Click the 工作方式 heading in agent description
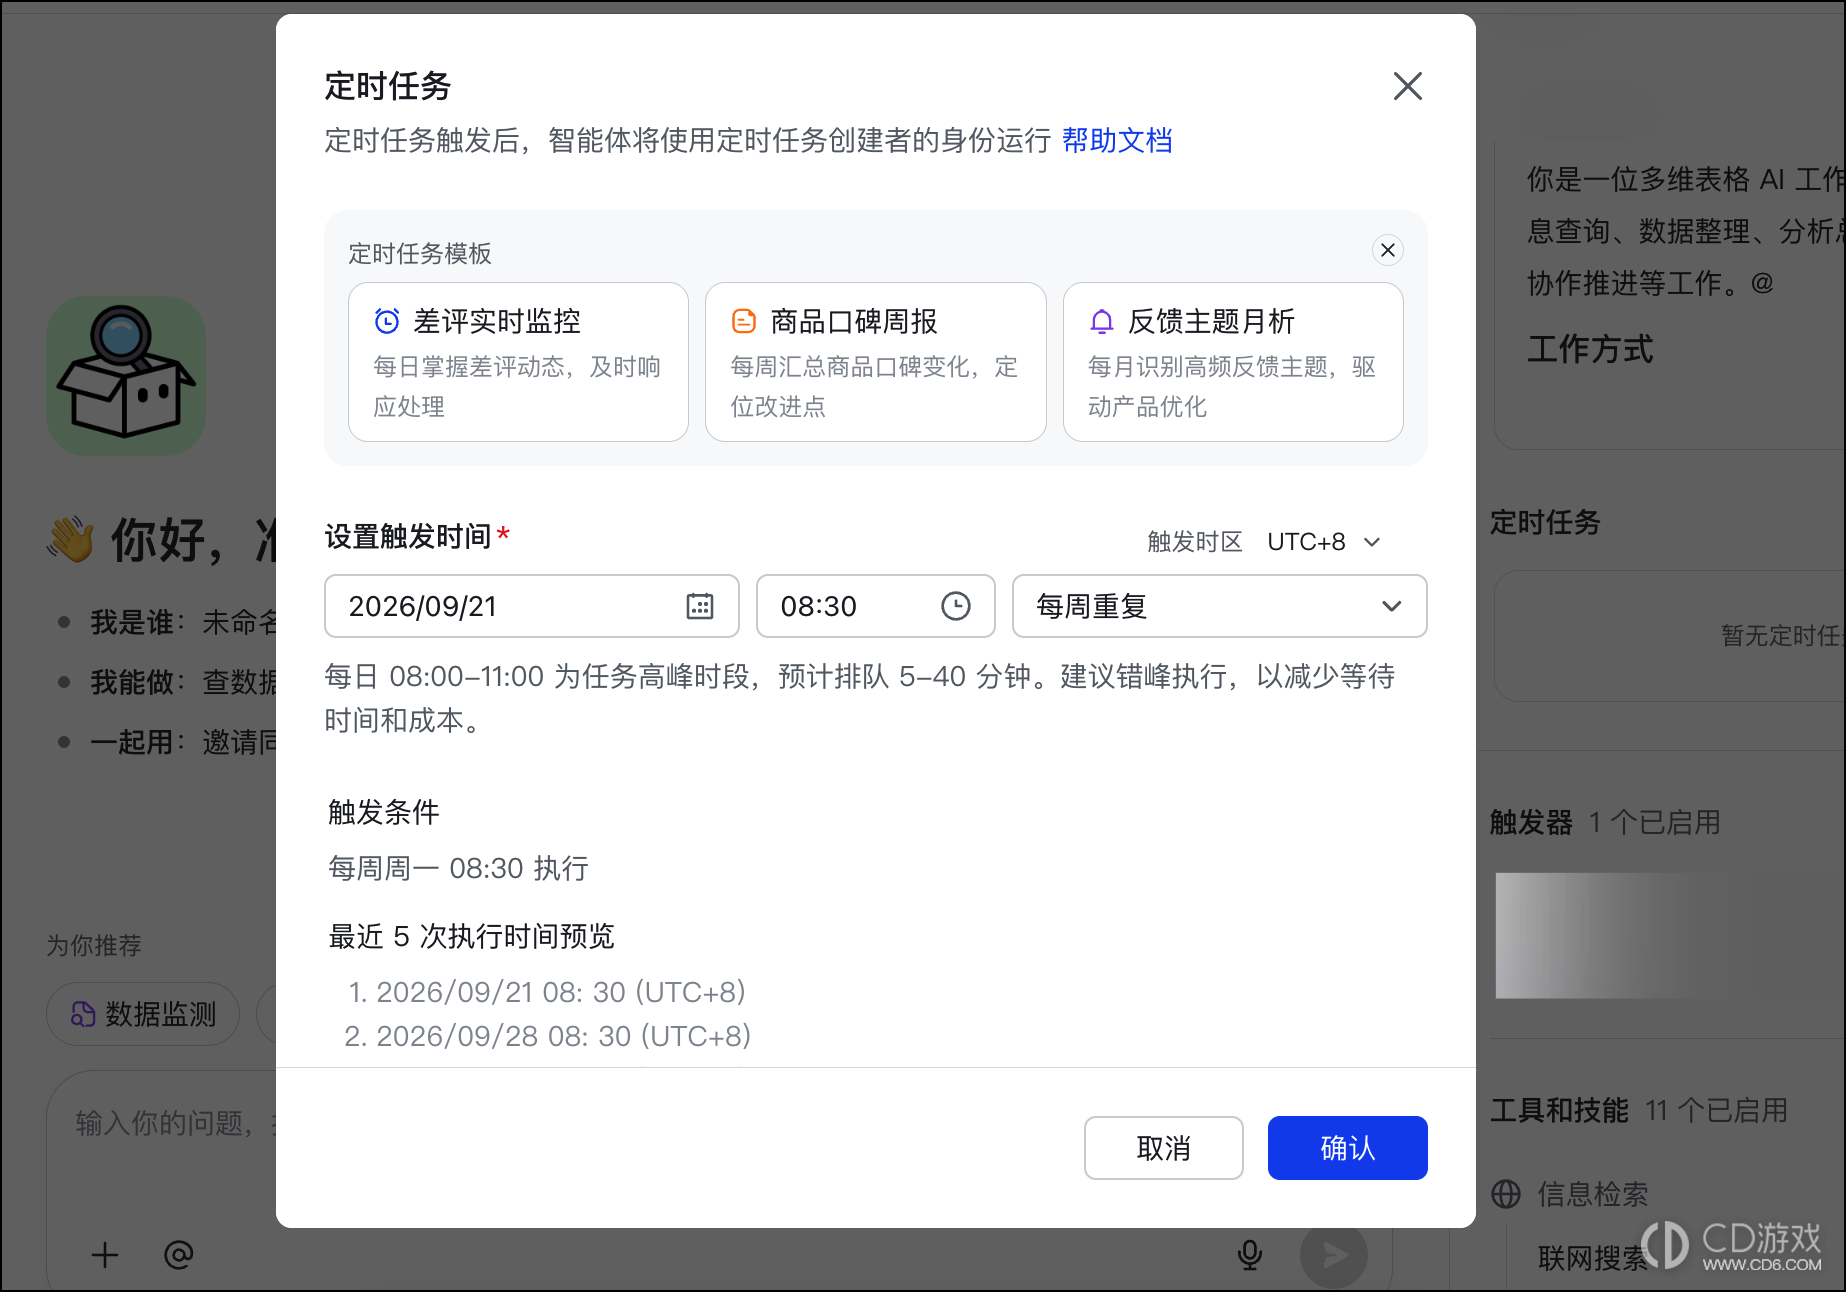 [1590, 349]
